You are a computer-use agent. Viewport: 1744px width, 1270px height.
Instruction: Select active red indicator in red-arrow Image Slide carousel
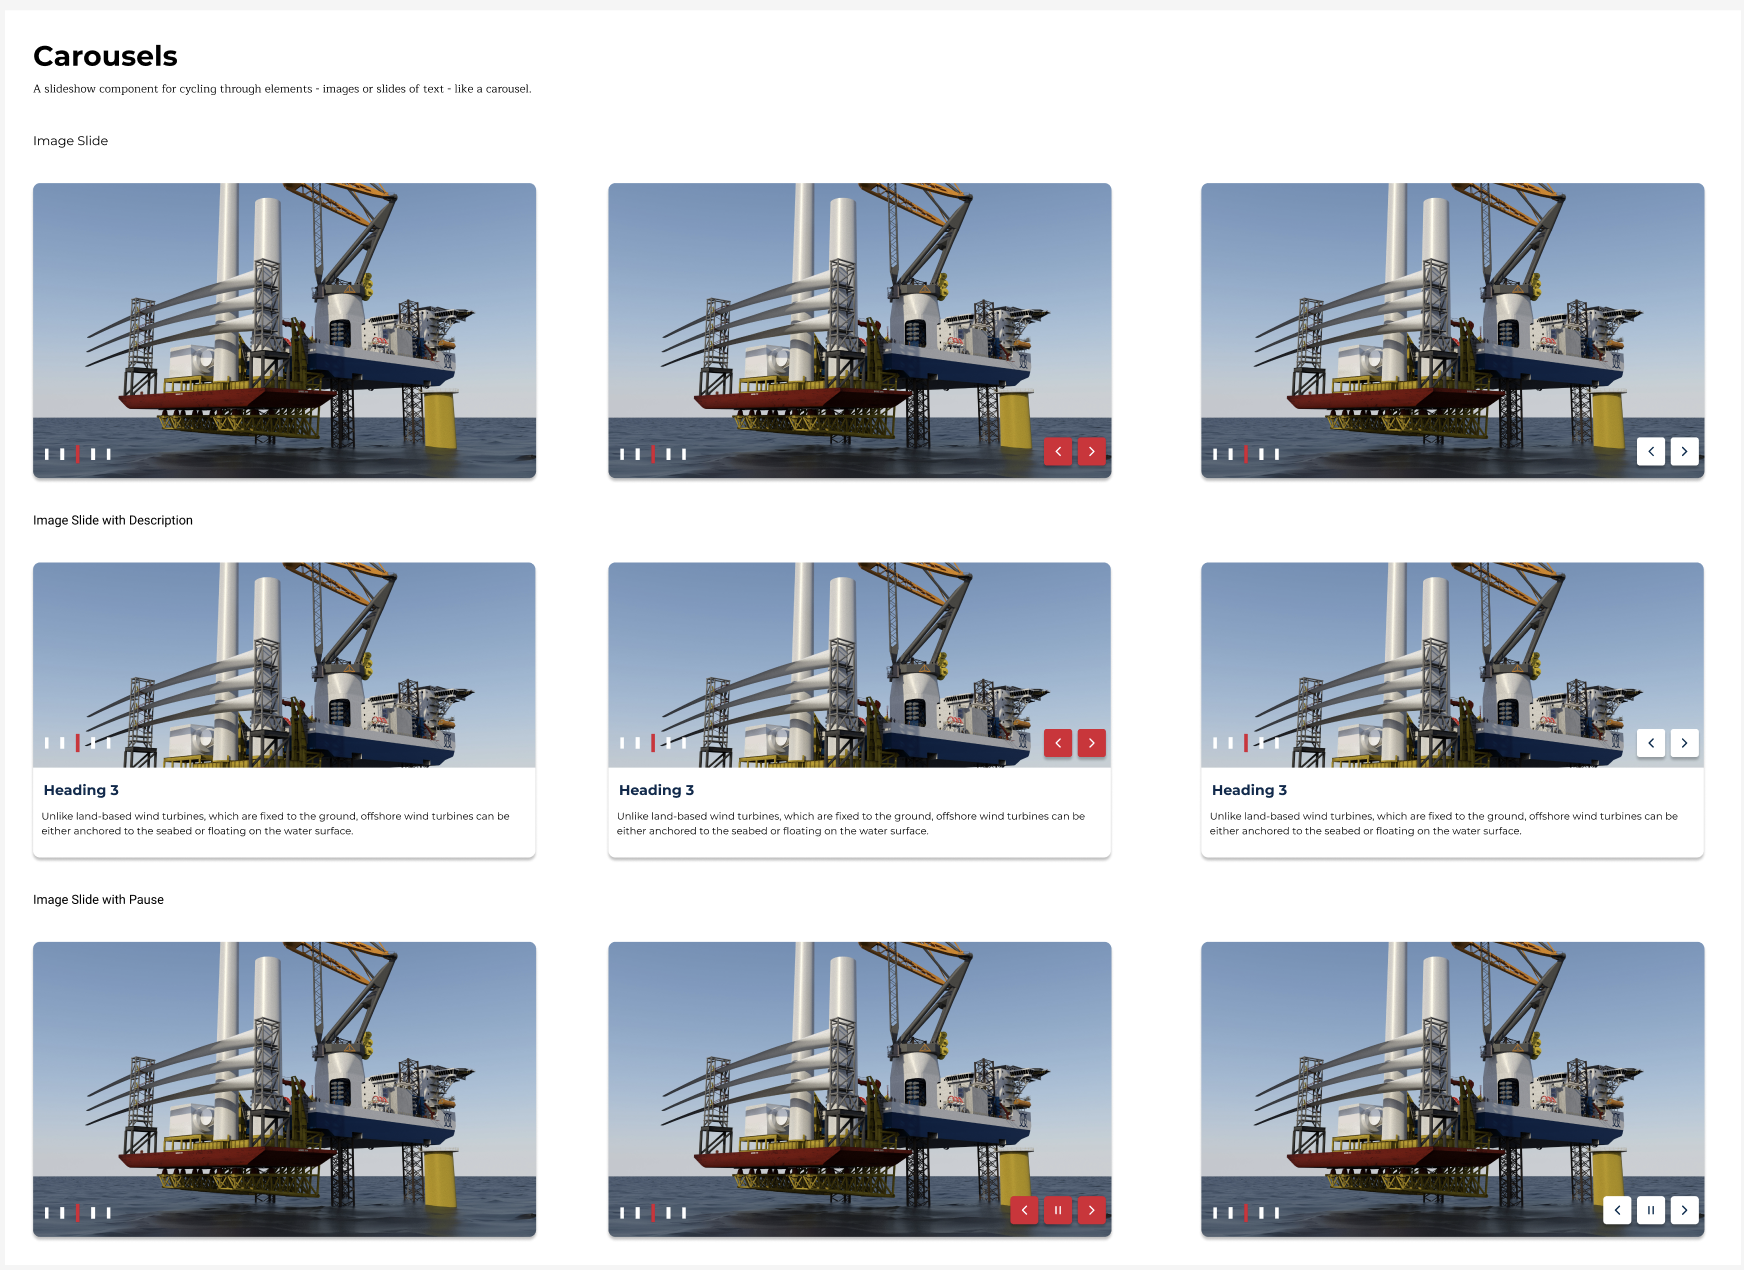(653, 454)
